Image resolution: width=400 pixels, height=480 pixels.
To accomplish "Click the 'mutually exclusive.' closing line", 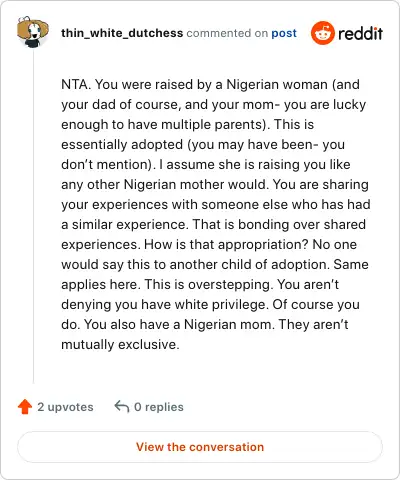I will point(120,344).
